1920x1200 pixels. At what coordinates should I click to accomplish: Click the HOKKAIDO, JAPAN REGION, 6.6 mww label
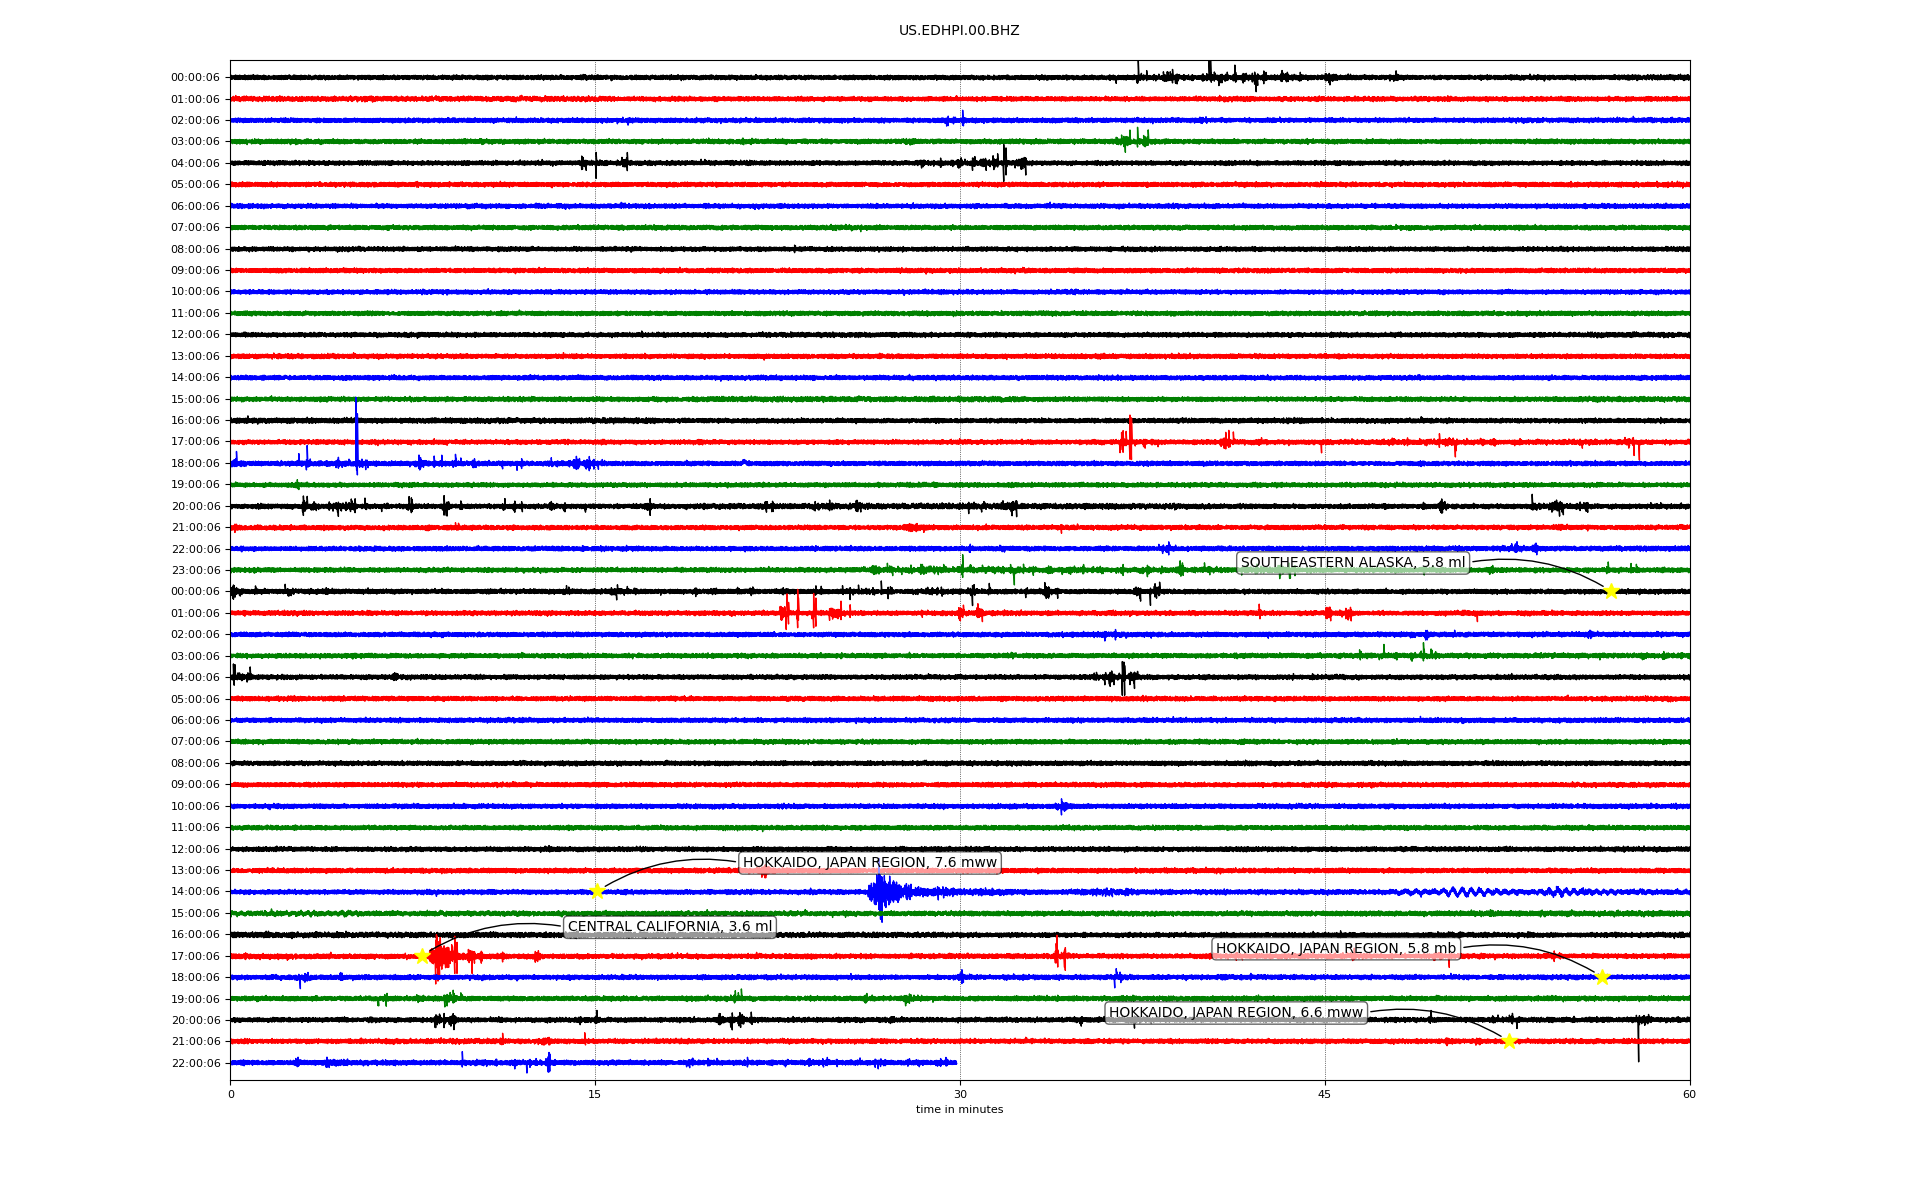(x=1235, y=1013)
